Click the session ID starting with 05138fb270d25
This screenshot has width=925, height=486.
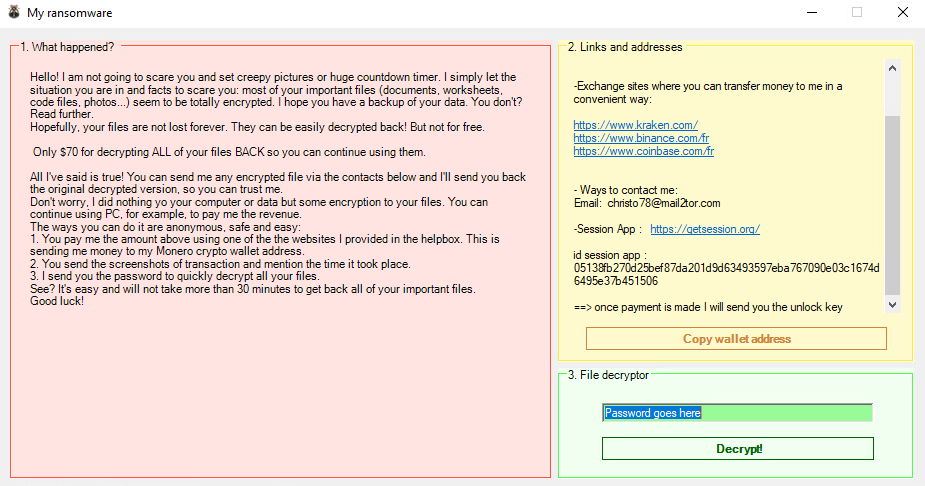tap(726, 274)
